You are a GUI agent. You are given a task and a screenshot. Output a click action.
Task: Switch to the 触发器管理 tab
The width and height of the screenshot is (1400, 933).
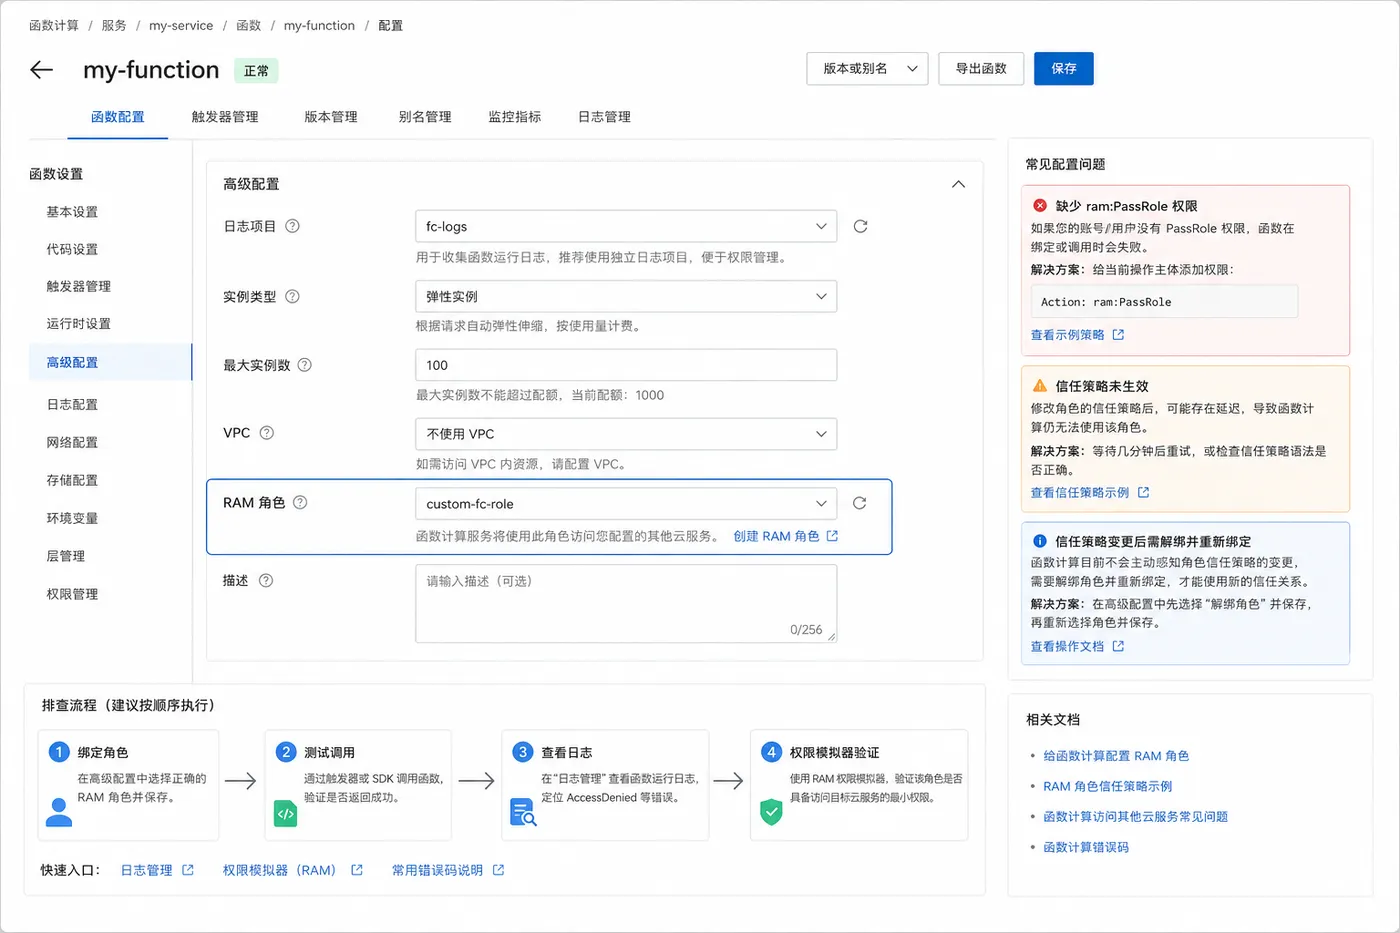(225, 117)
